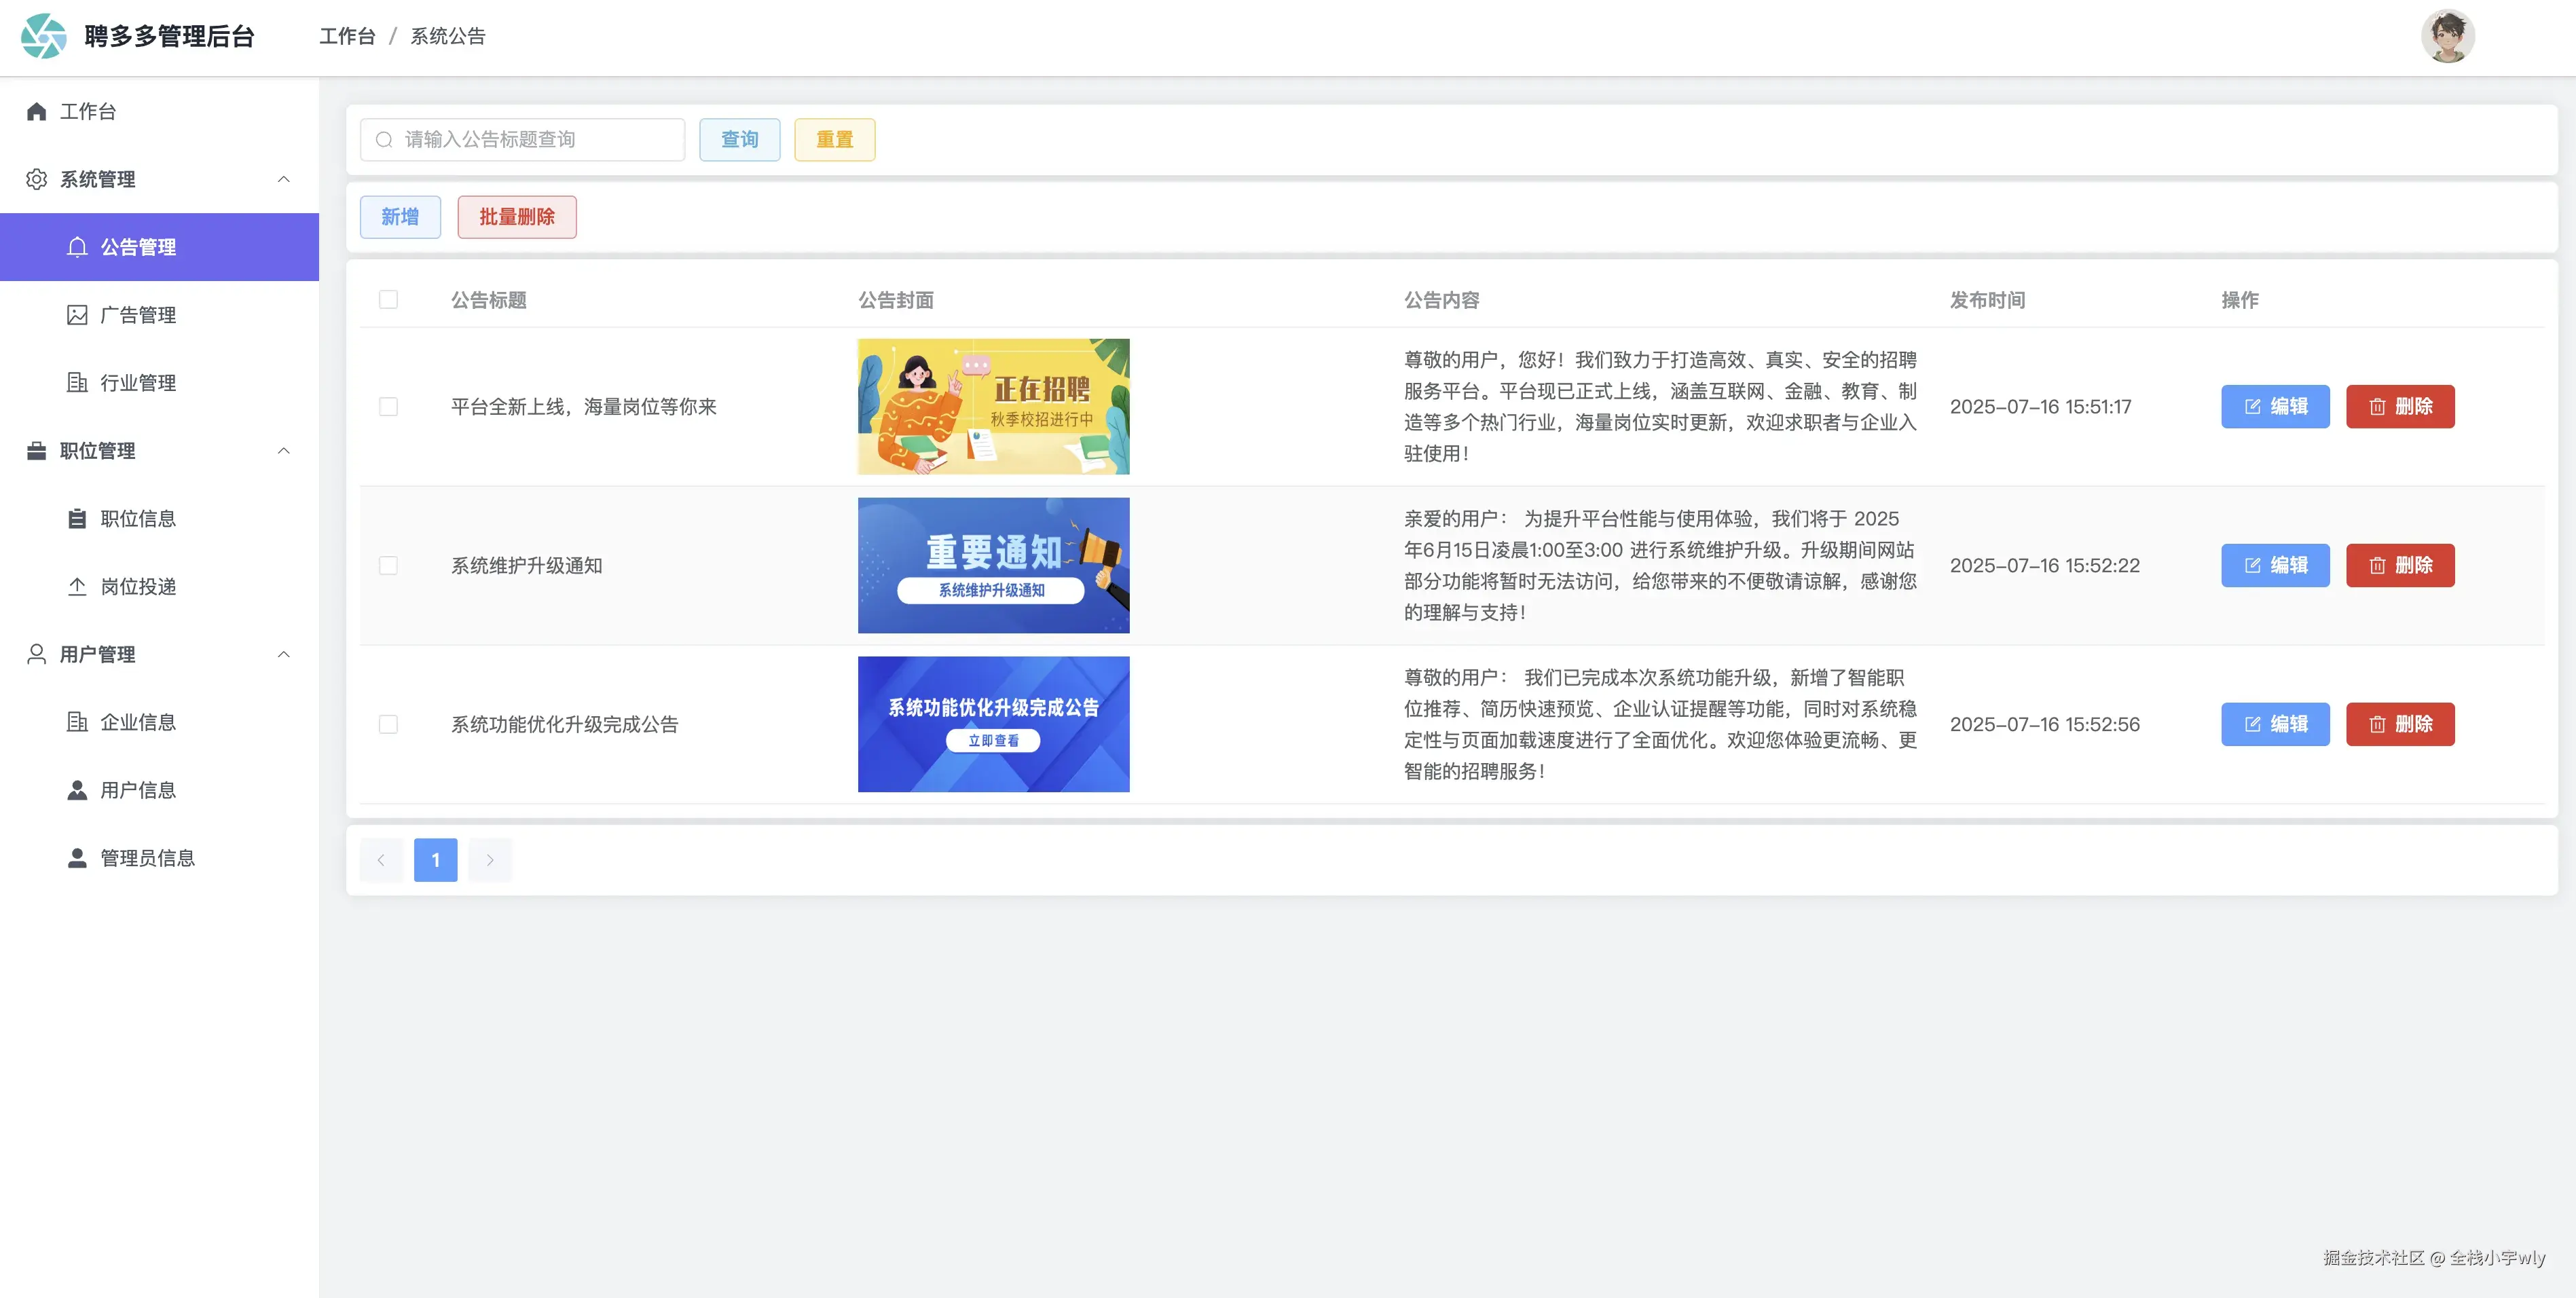This screenshot has width=2576, height=1298.
Task: Delete the 平台全新上线 announcement row
Action: pyautogui.click(x=2399, y=406)
